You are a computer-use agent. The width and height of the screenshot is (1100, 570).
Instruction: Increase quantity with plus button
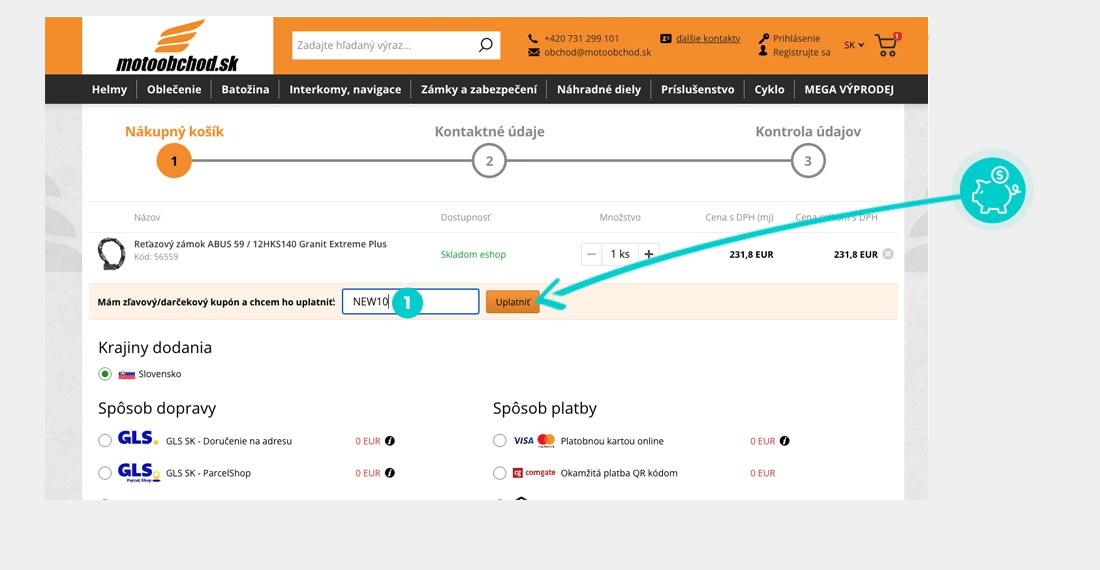click(649, 254)
